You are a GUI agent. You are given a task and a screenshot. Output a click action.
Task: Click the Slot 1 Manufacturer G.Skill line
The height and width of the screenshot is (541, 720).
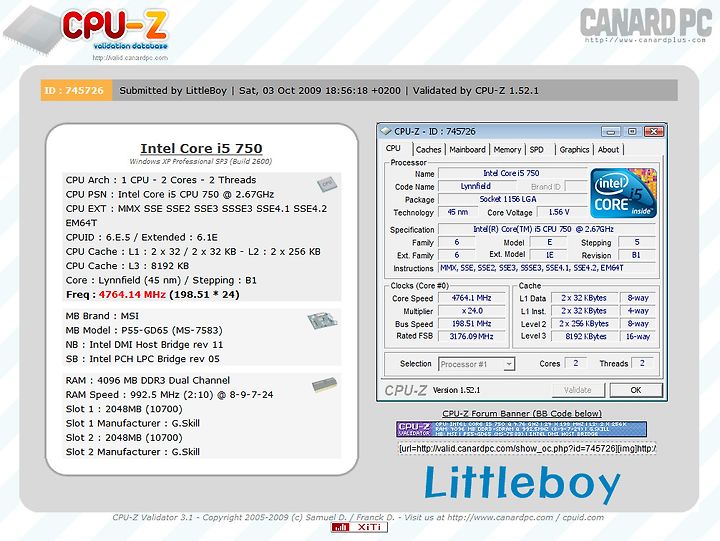tap(133, 423)
